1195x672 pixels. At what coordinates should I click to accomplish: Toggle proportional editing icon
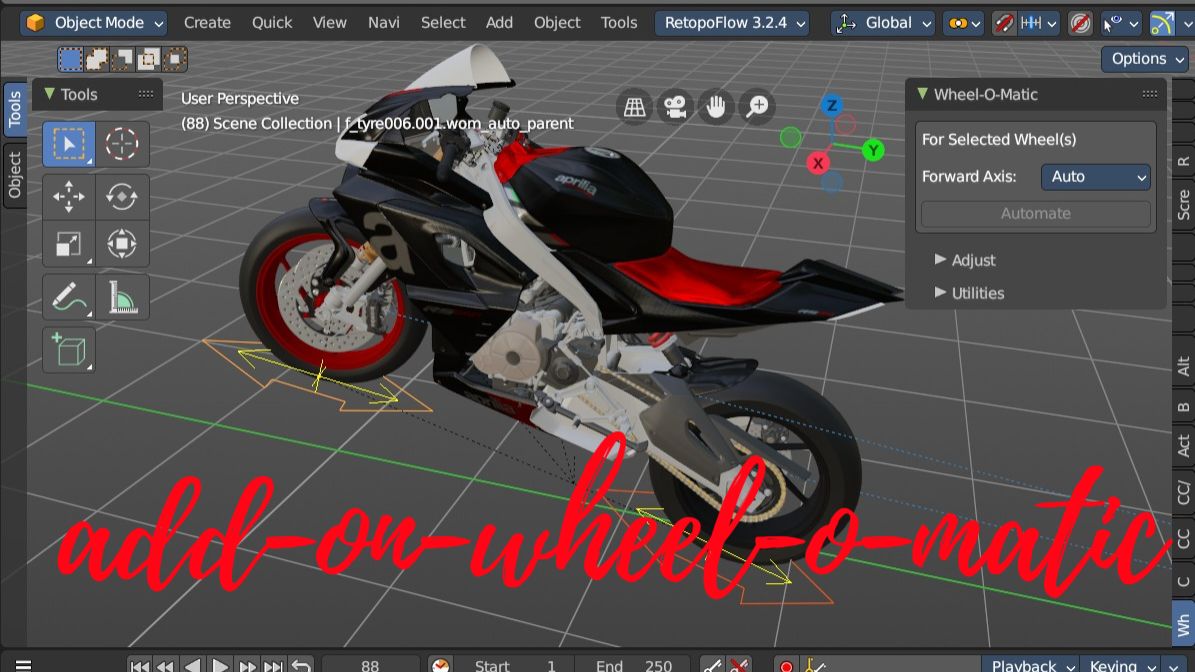point(1080,24)
